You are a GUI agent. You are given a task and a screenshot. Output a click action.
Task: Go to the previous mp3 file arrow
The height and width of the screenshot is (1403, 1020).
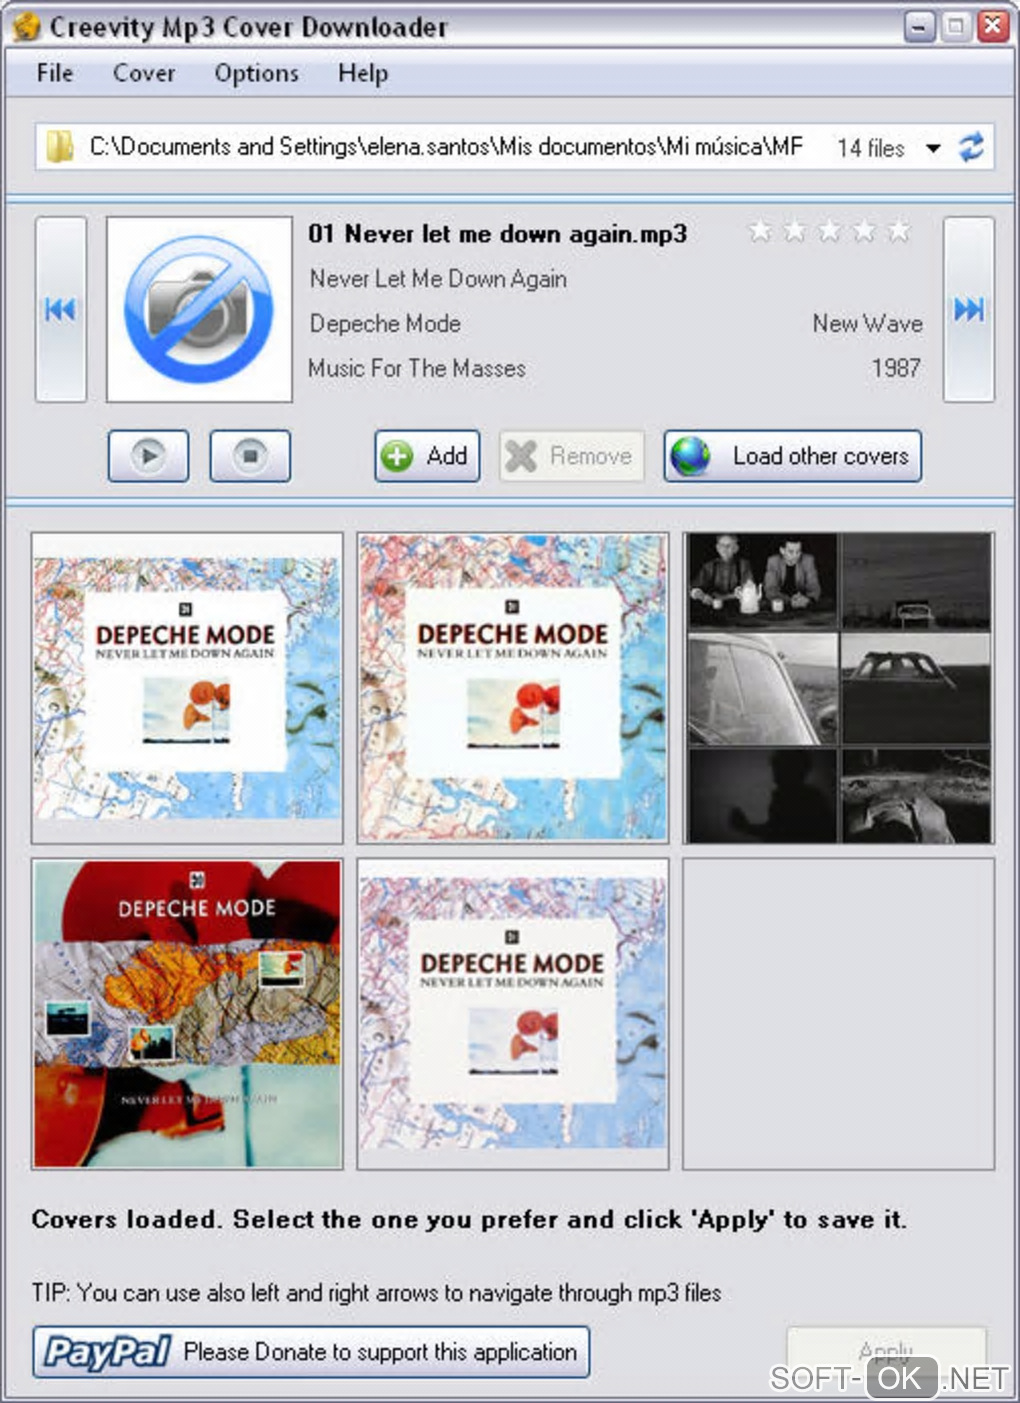tap(60, 310)
